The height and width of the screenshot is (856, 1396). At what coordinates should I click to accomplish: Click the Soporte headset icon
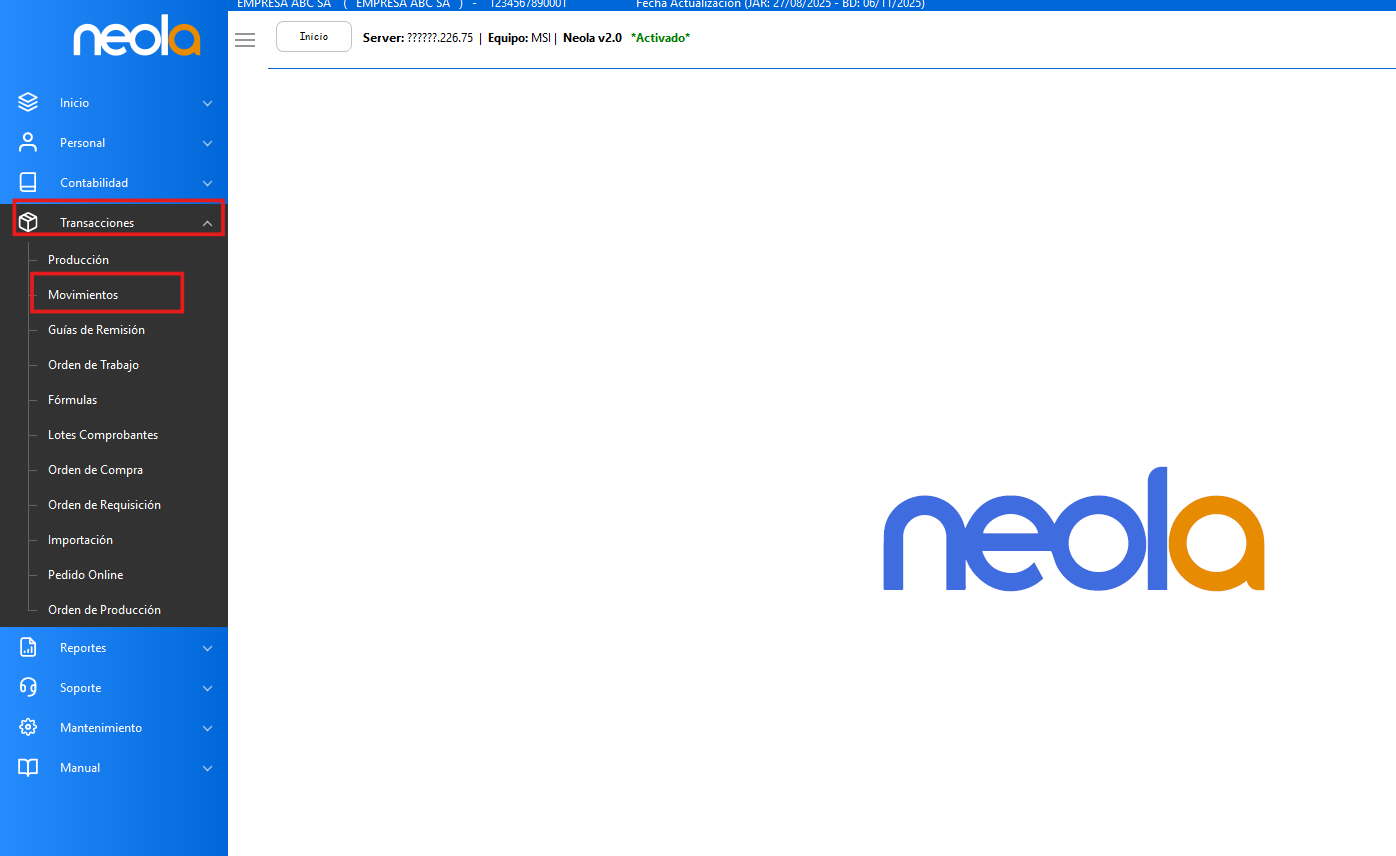[28, 688]
